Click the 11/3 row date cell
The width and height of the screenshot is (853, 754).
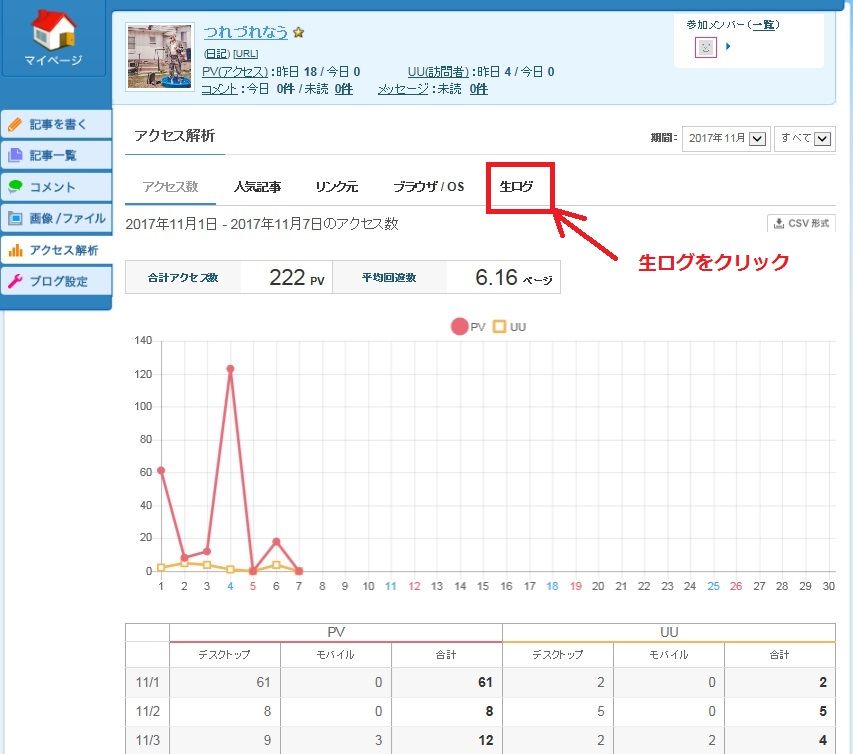[147, 740]
